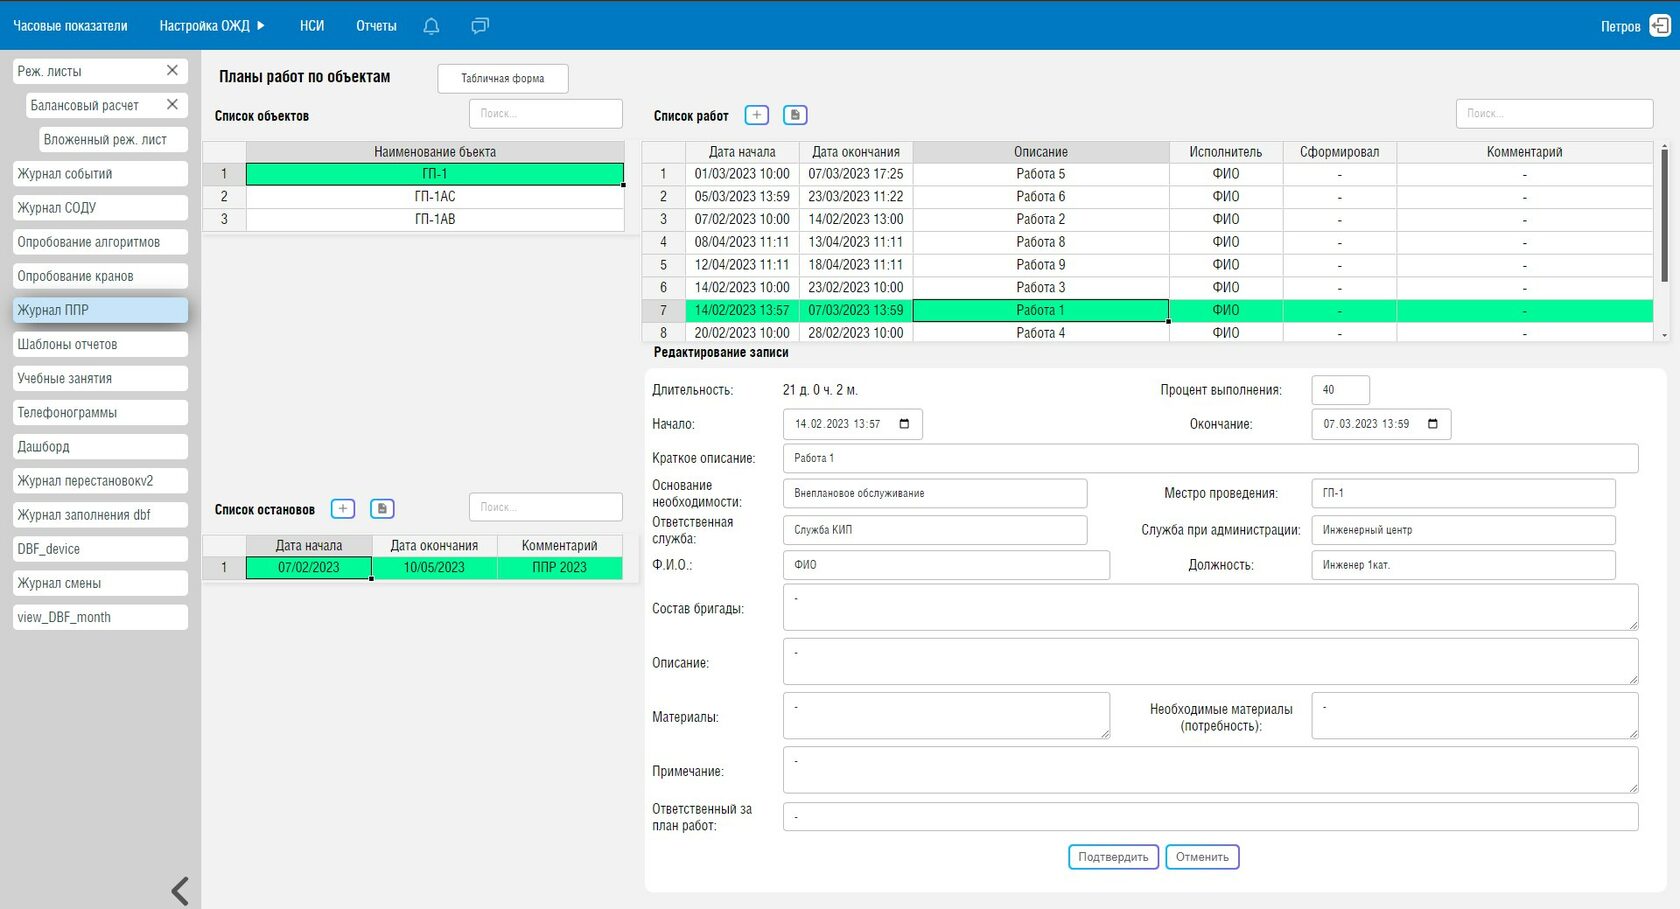
Task: Click the Отменить button
Action: coord(1202,857)
